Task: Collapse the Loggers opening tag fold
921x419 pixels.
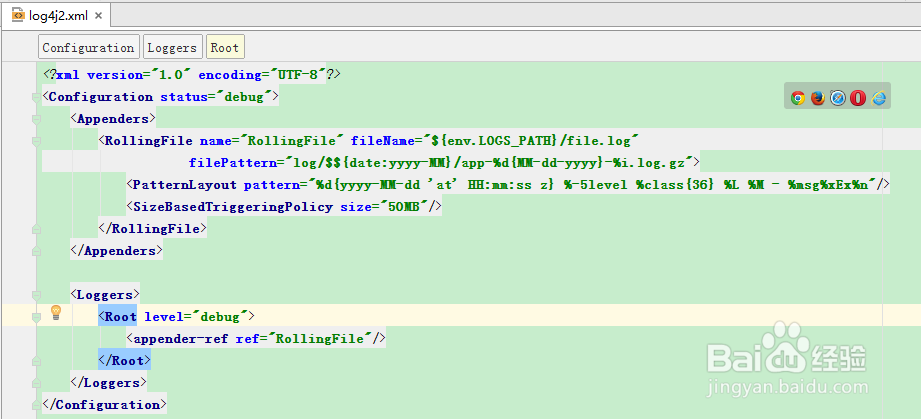Action: (36, 295)
